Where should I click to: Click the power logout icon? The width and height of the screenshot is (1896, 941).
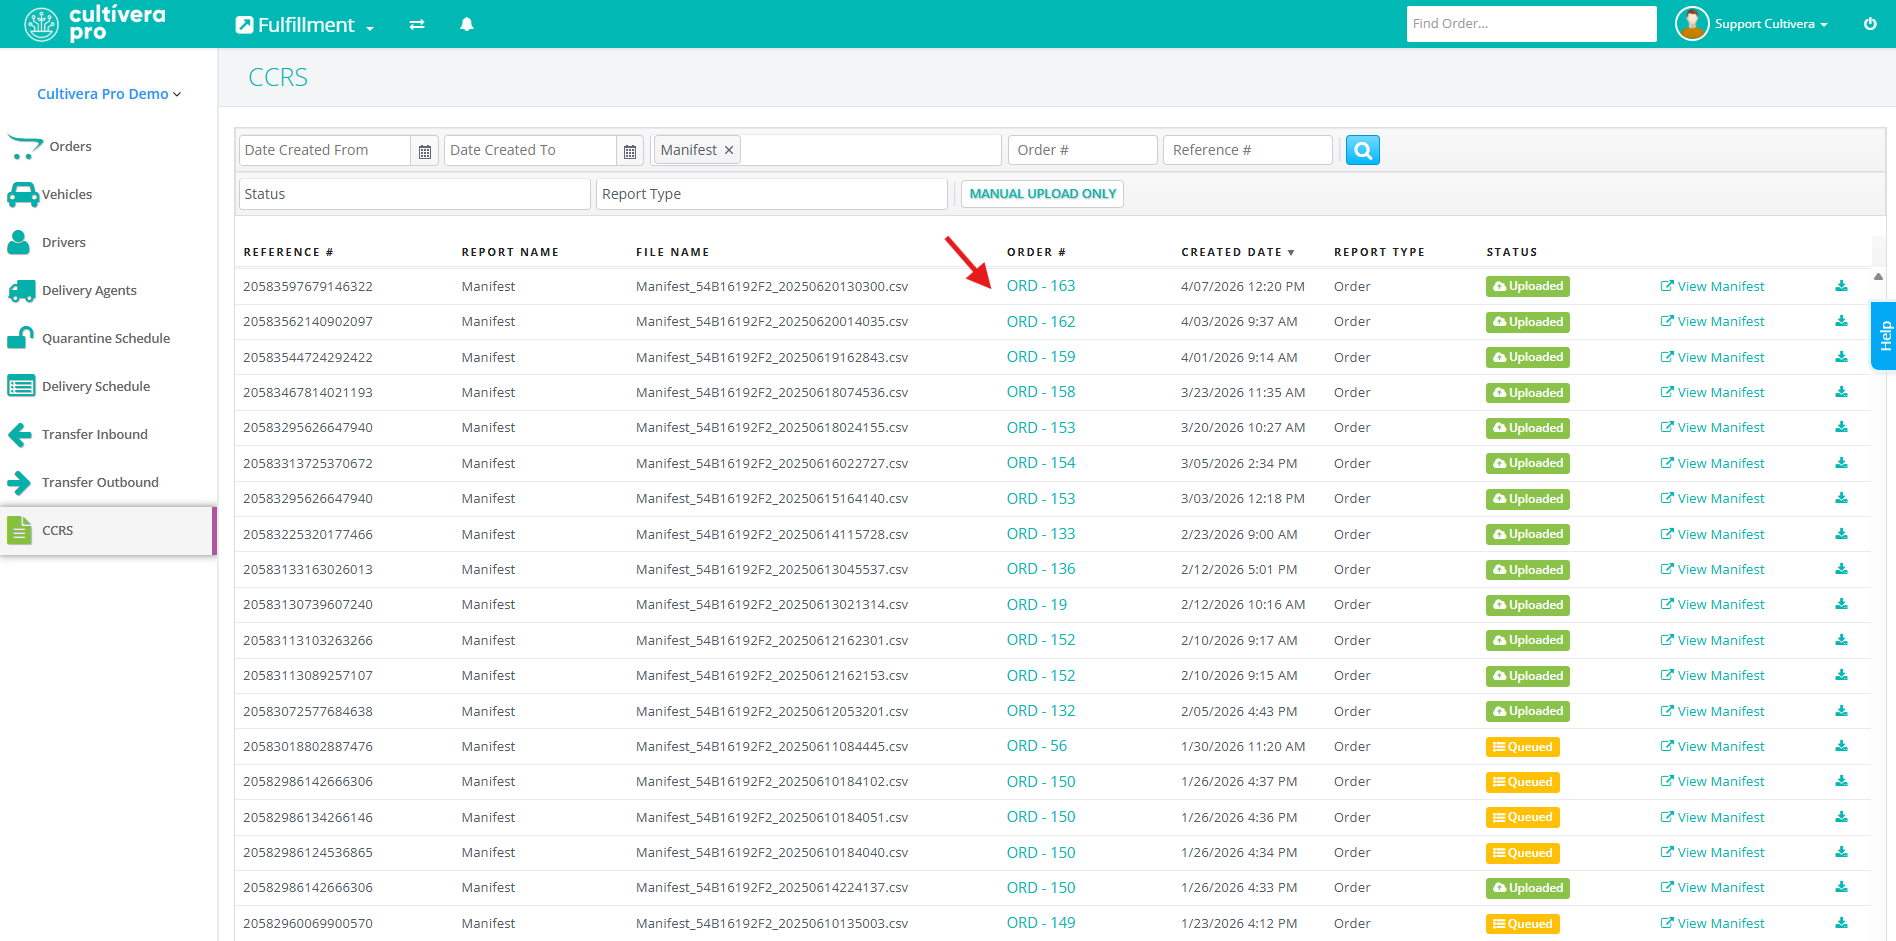pyautogui.click(x=1869, y=24)
